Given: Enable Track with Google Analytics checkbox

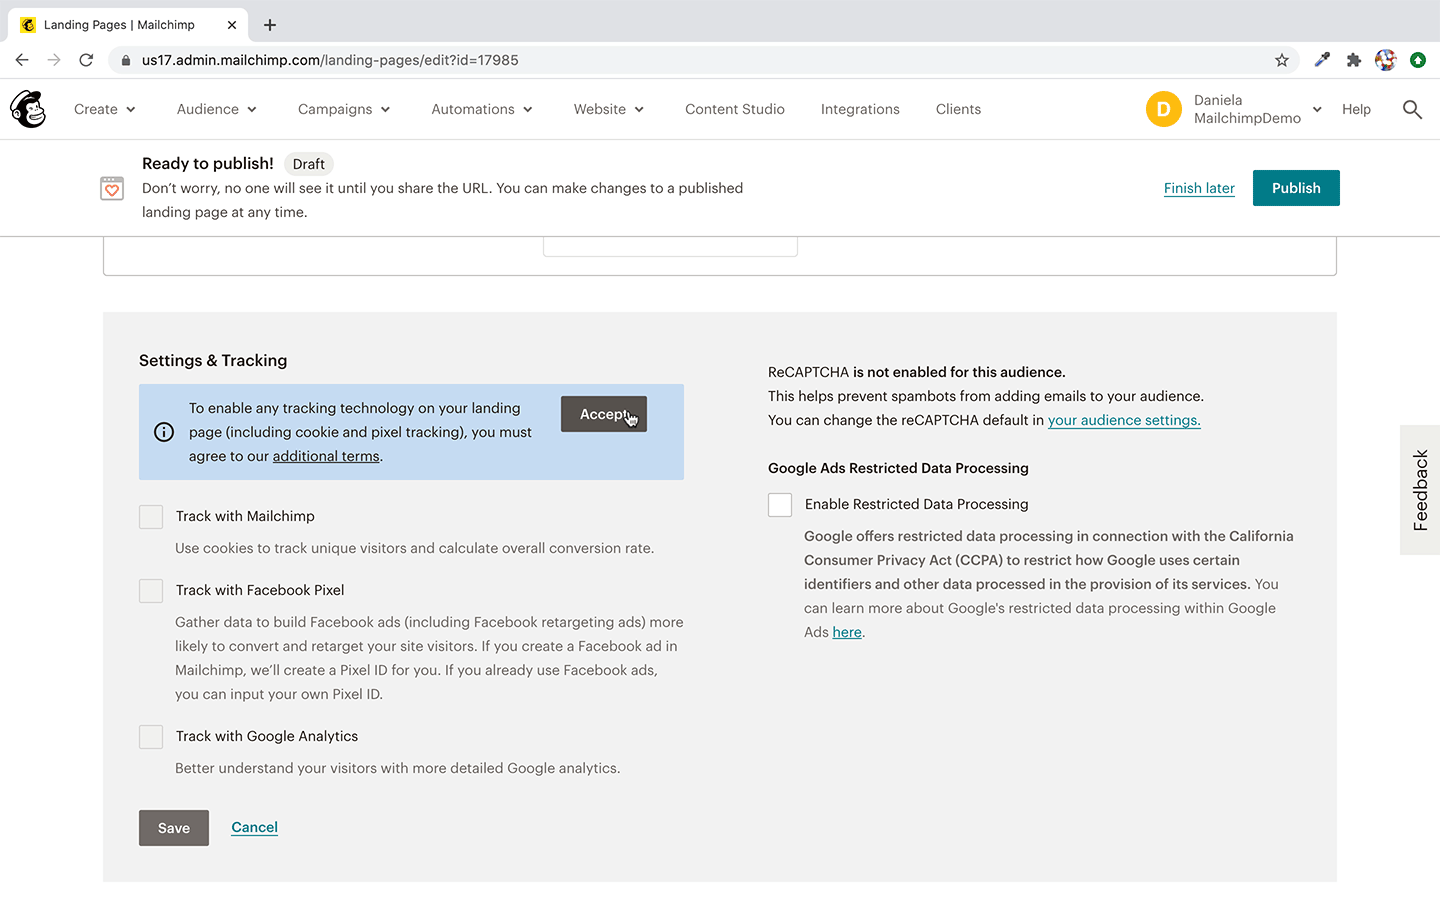Looking at the screenshot, I should [x=151, y=737].
